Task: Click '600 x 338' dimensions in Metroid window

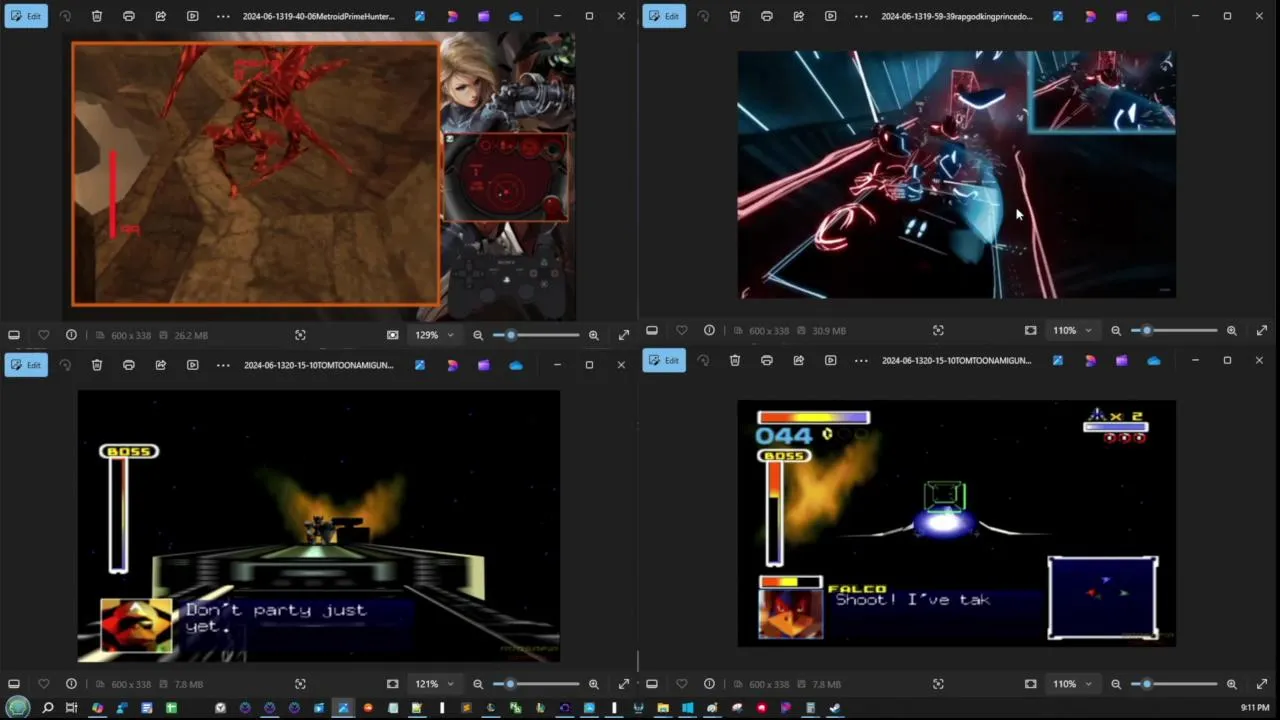Action: (x=131, y=335)
